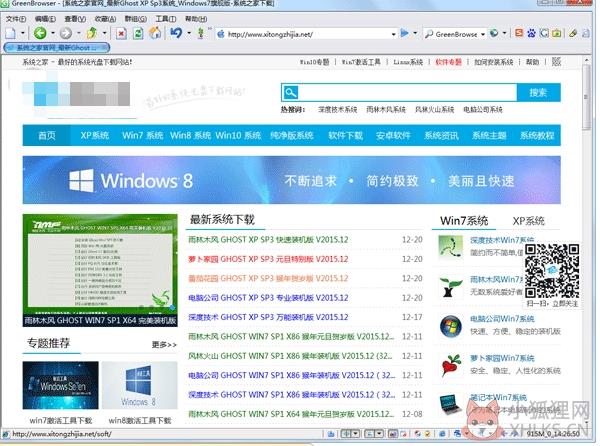Open 软件下载 in the navigation bar
Viewport: 600px width, 446px height.
[346, 135]
